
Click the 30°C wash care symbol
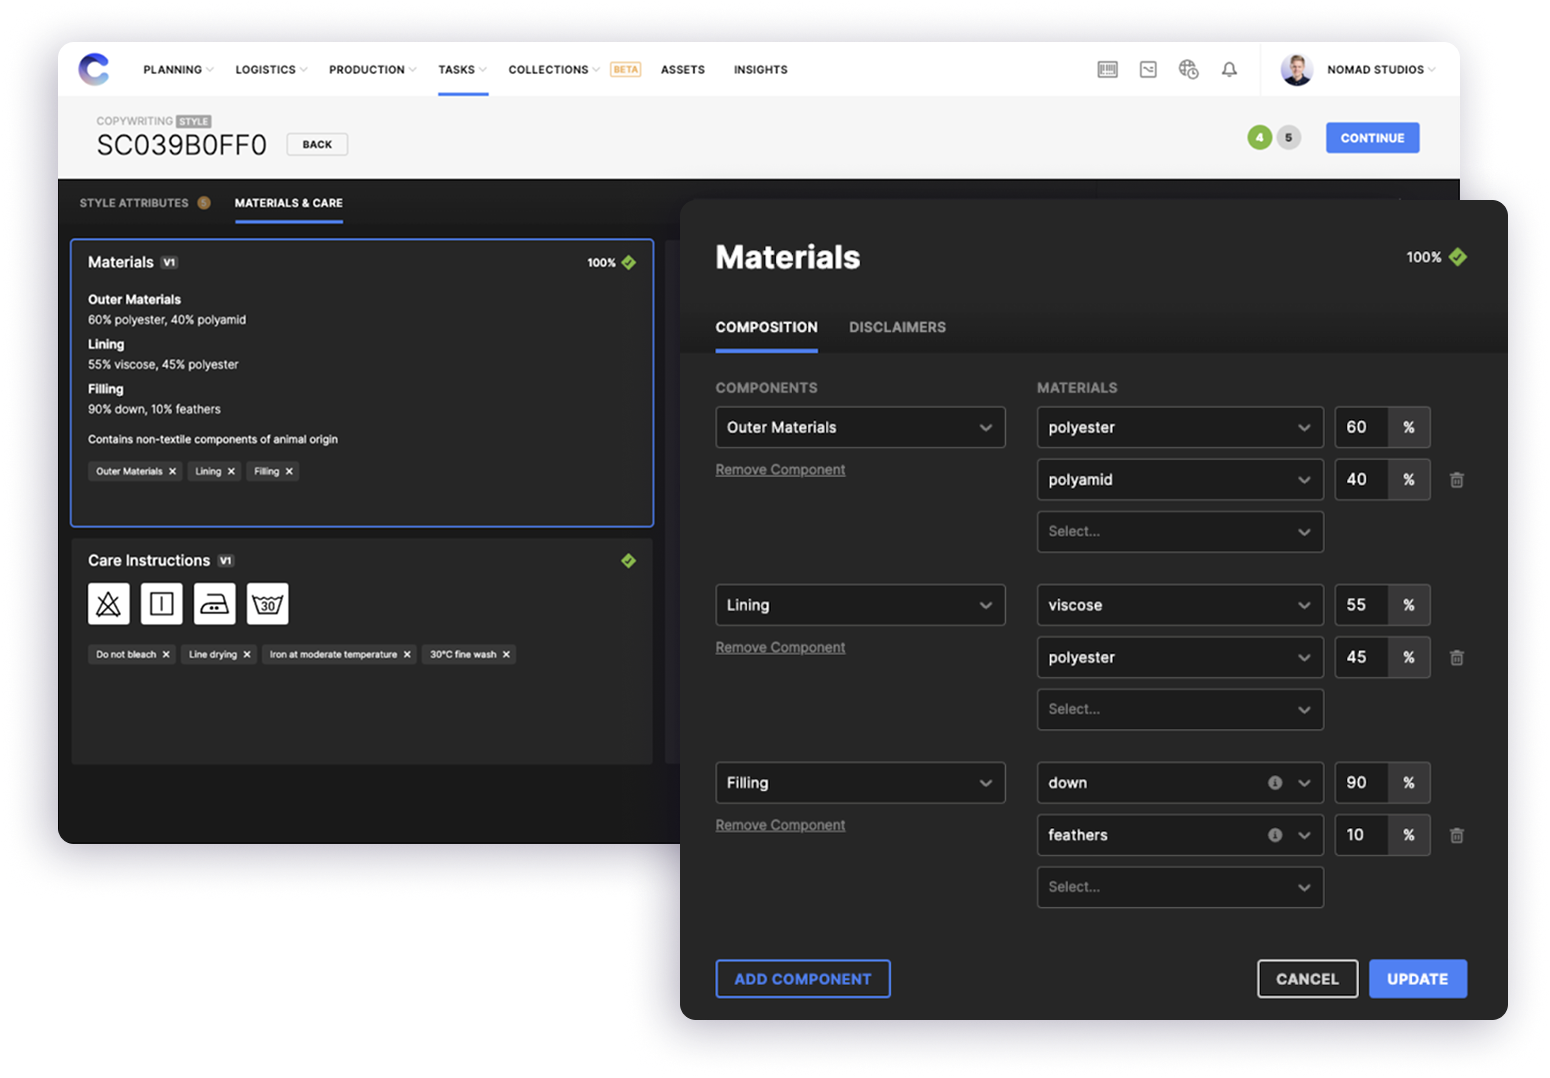tap(268, 603)
